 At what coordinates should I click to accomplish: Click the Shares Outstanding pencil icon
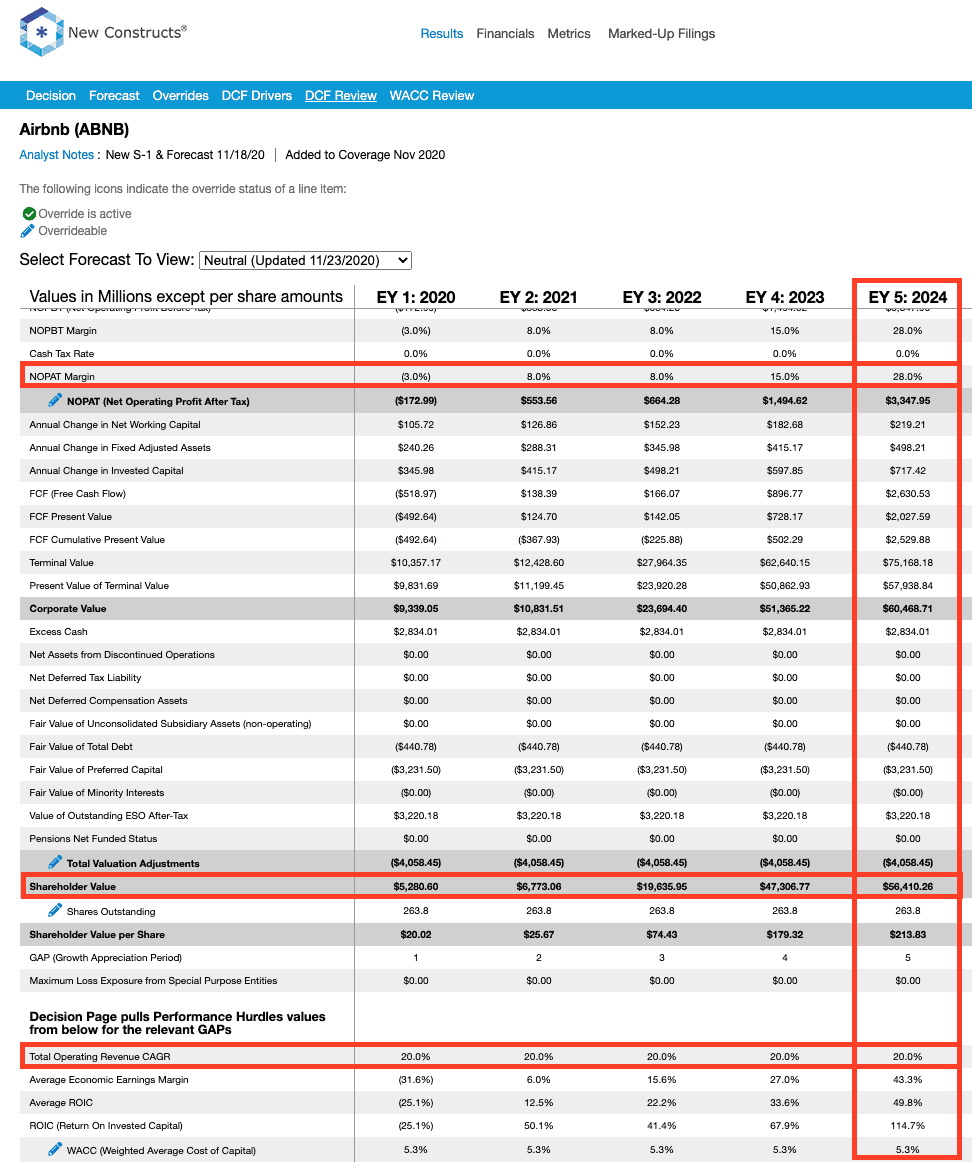[x=55, y=910]
